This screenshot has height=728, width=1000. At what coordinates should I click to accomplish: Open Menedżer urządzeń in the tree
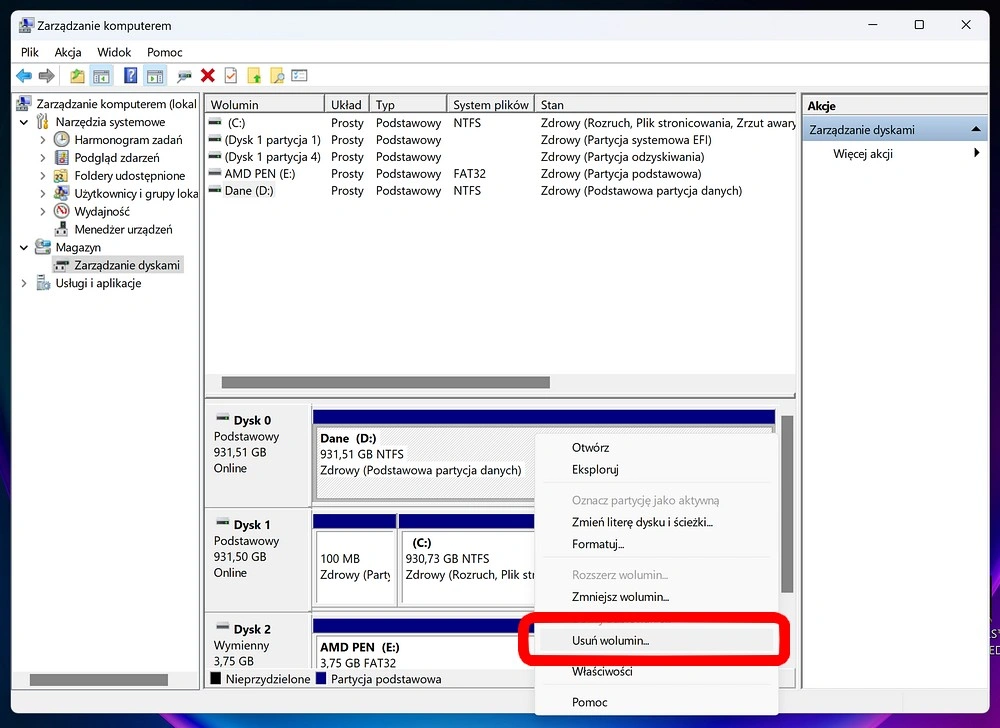coord(123,229)
